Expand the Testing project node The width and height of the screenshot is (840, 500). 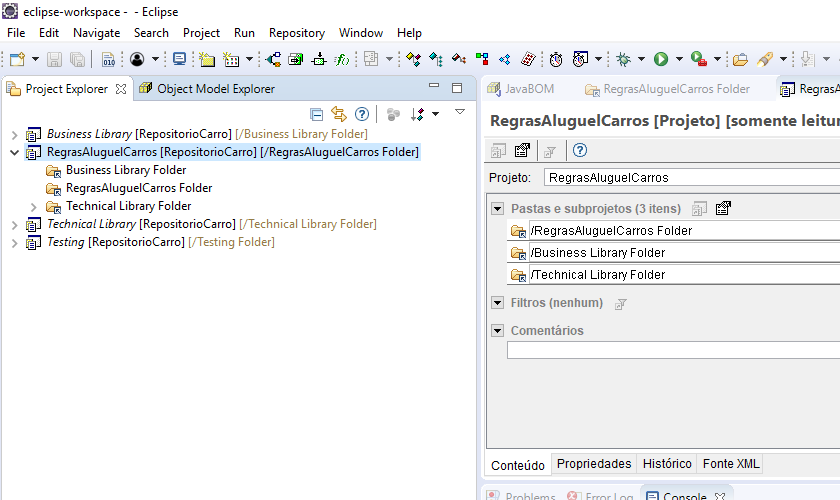coord(14,243)
